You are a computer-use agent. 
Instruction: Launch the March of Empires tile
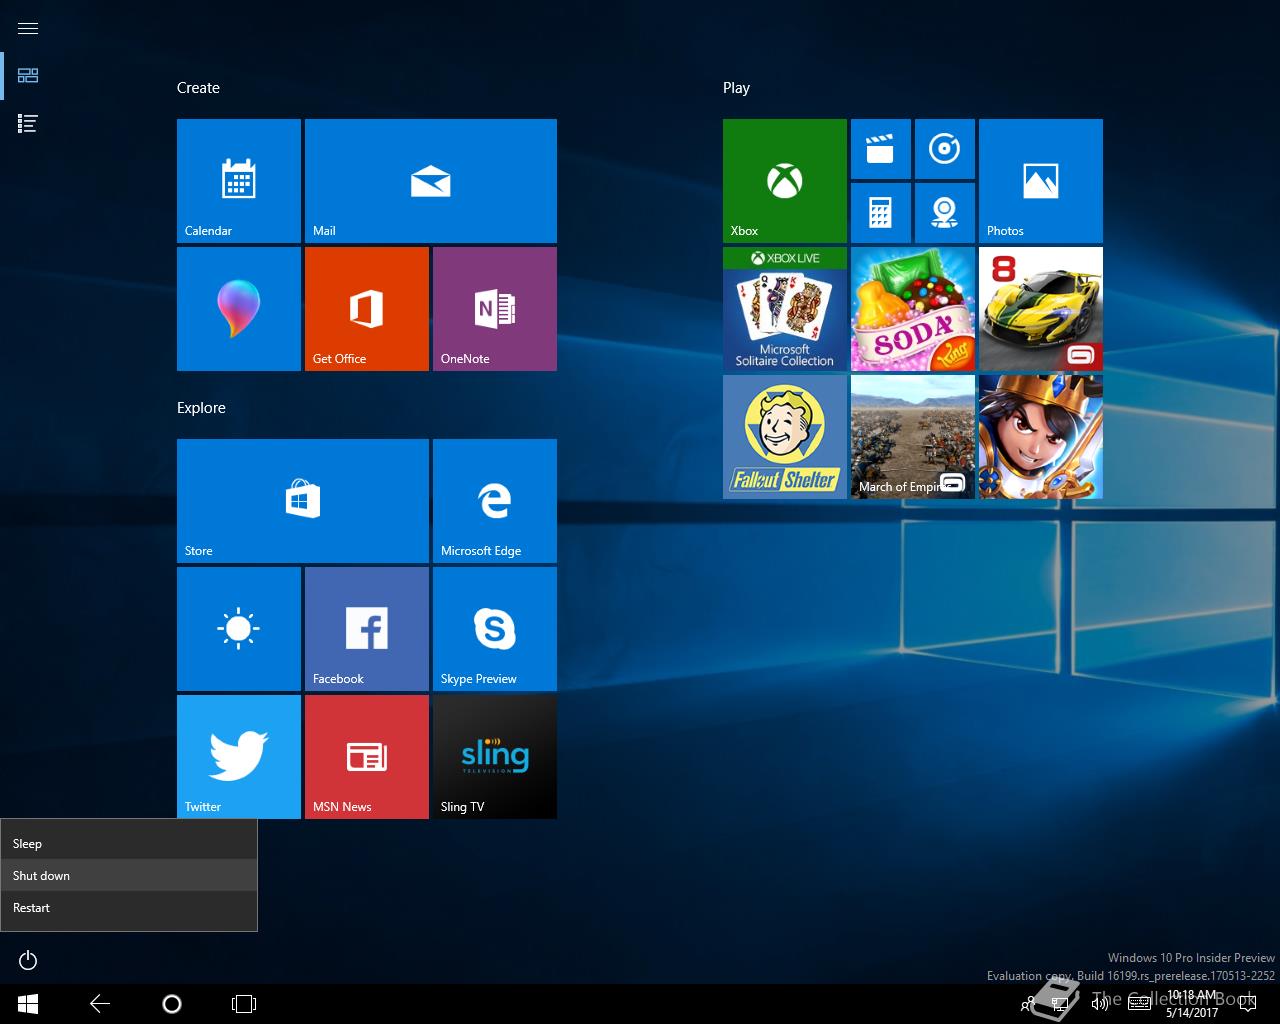(x=913, y=437)
